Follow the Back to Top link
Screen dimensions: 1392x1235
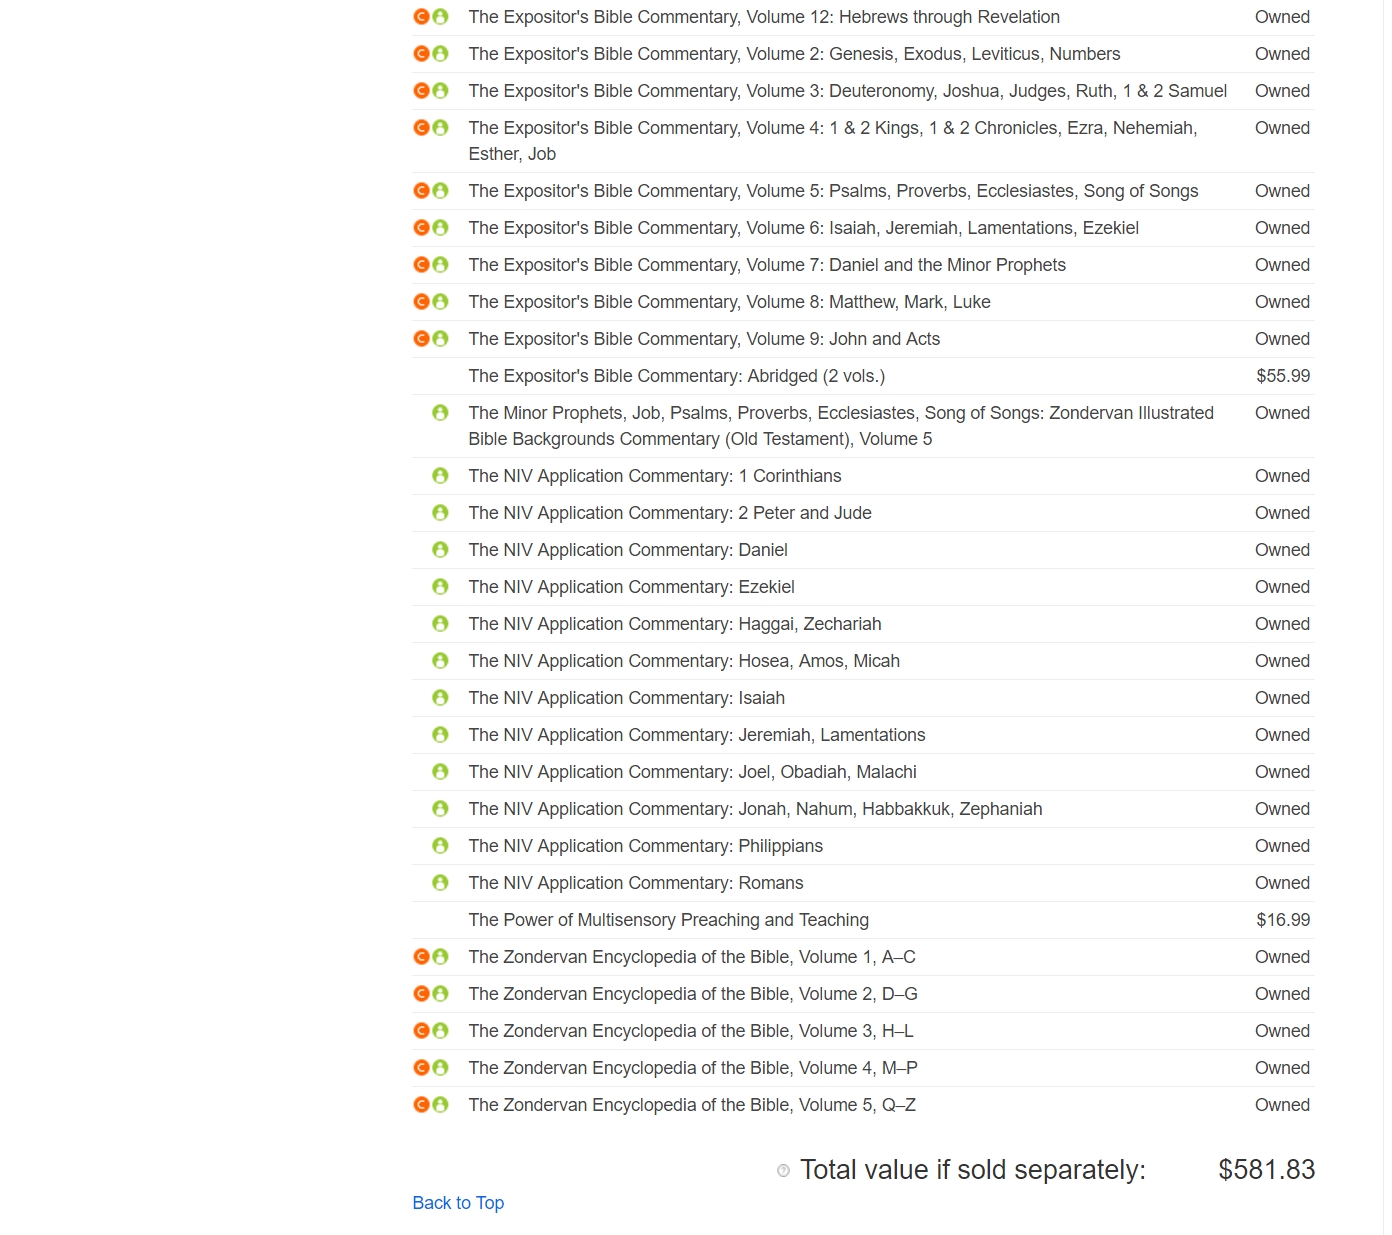coord(458,1203)
